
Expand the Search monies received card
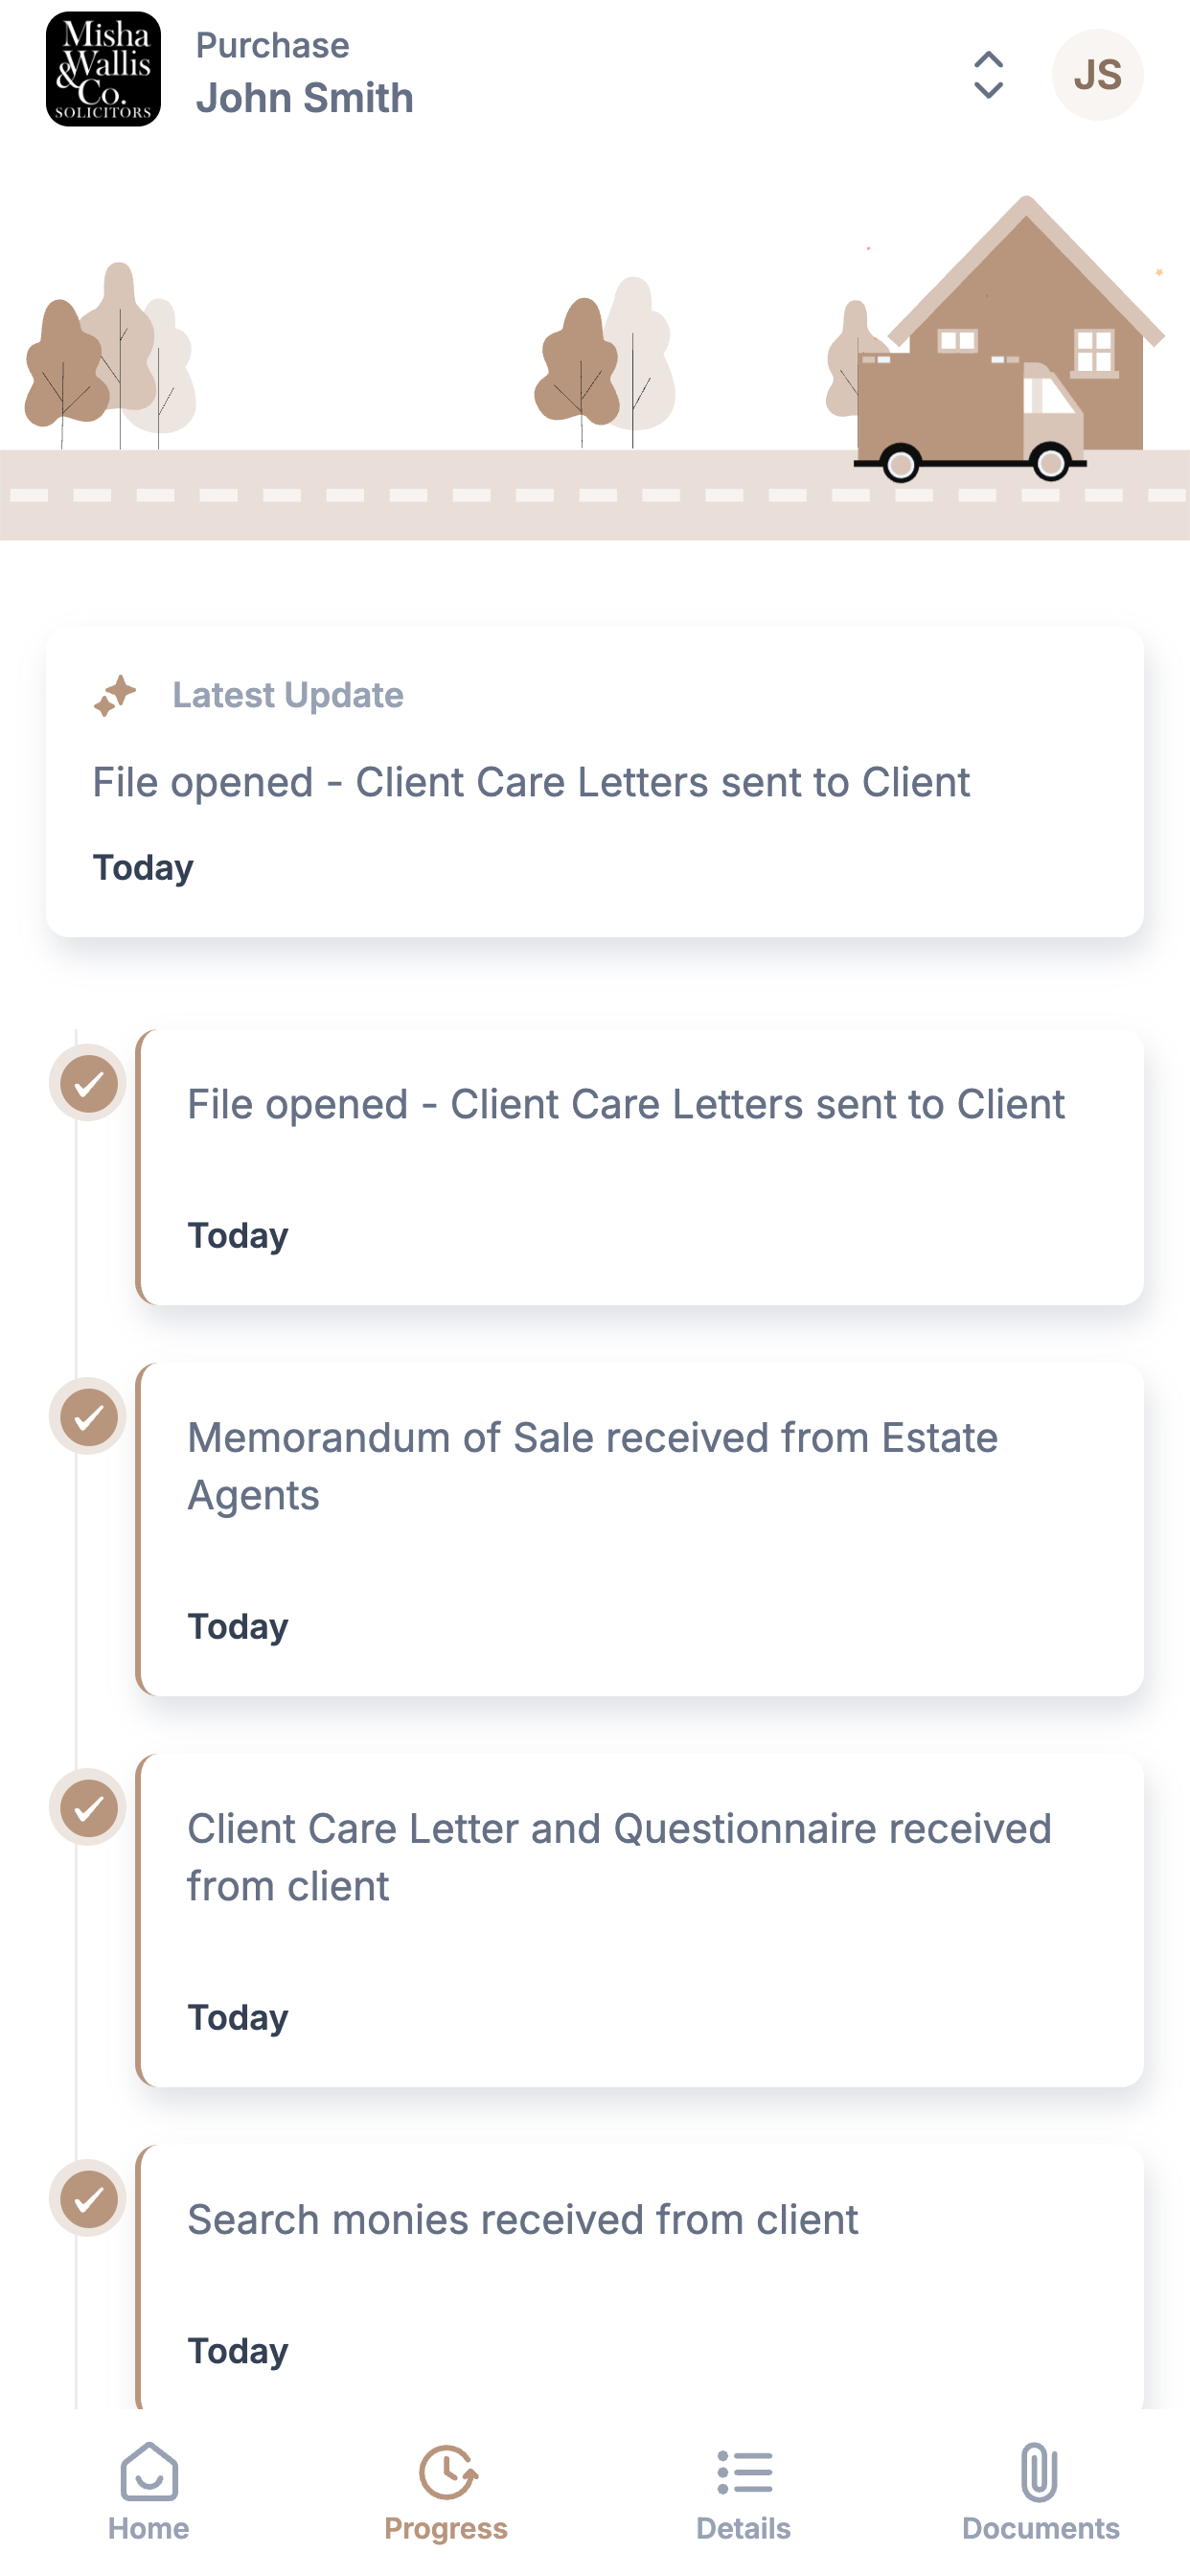point(639,2277)
